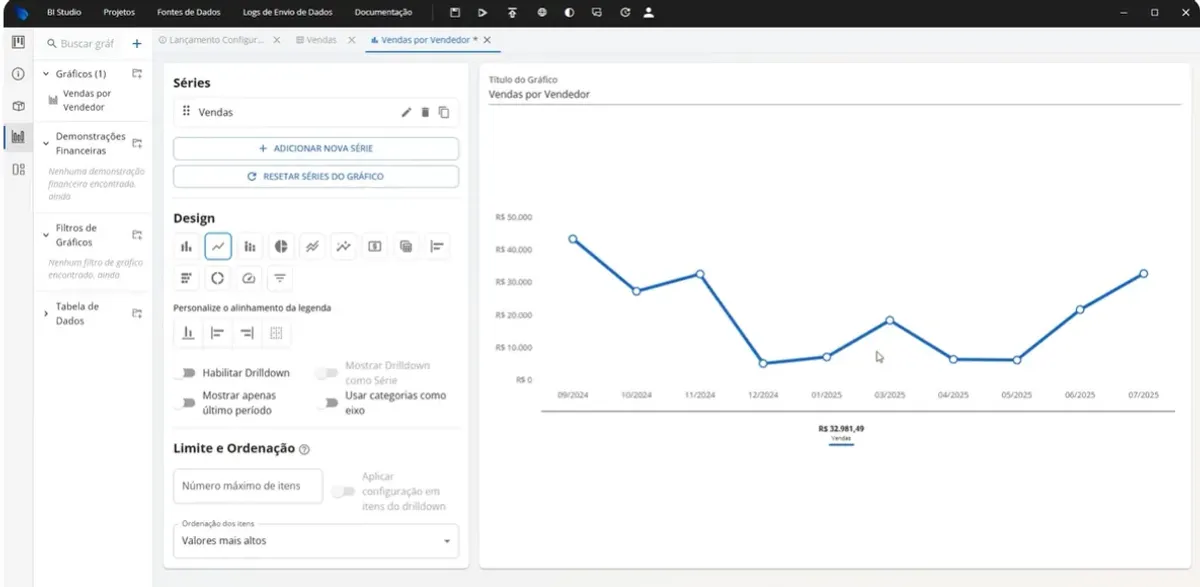Toggle Mostrar apenas último período switch
The width and height of the screenshot is (1200, 587).
184,403
